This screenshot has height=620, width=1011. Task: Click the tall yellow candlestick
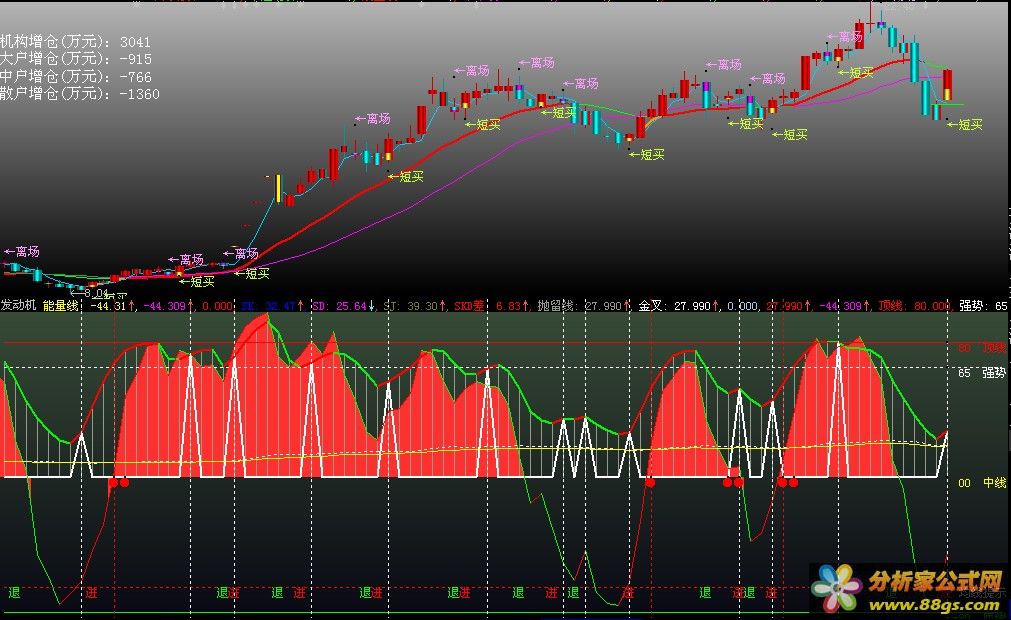click(279, 188)
